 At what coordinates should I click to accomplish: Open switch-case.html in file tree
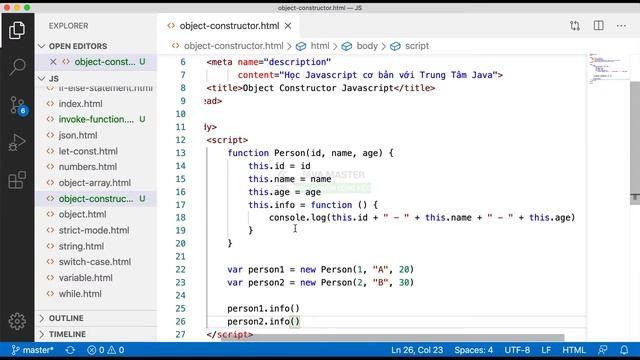pos(95,262)
